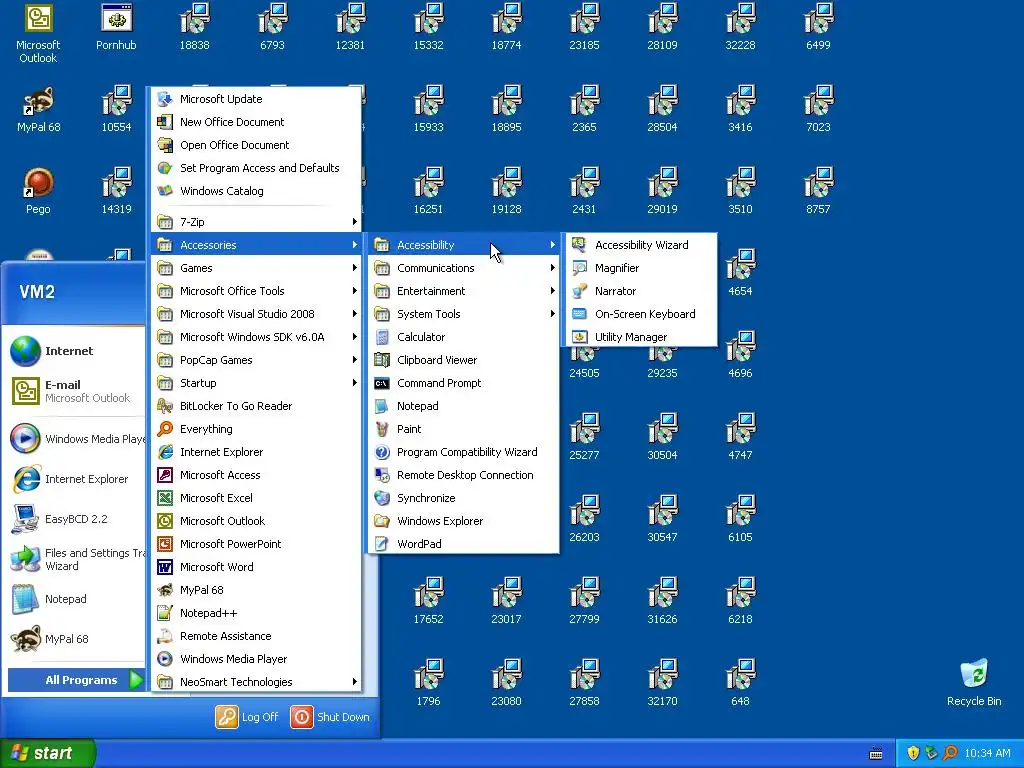Expand Microsoft Visual Studio 2008 folder

click(x=256, y=313)
